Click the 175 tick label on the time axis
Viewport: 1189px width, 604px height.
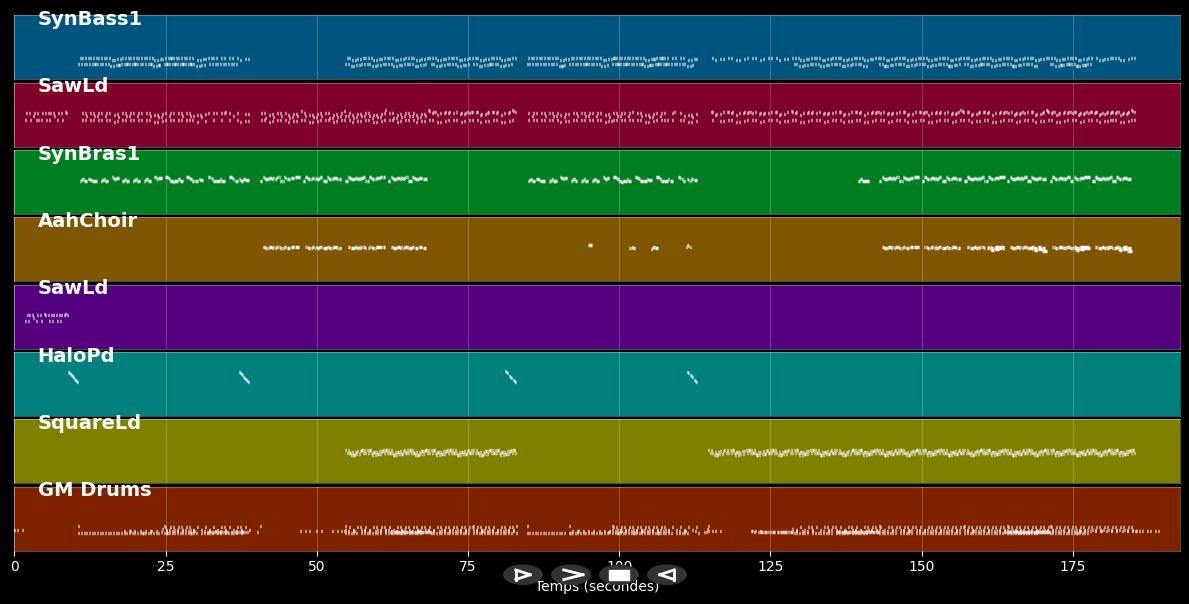pos(1073,567)
